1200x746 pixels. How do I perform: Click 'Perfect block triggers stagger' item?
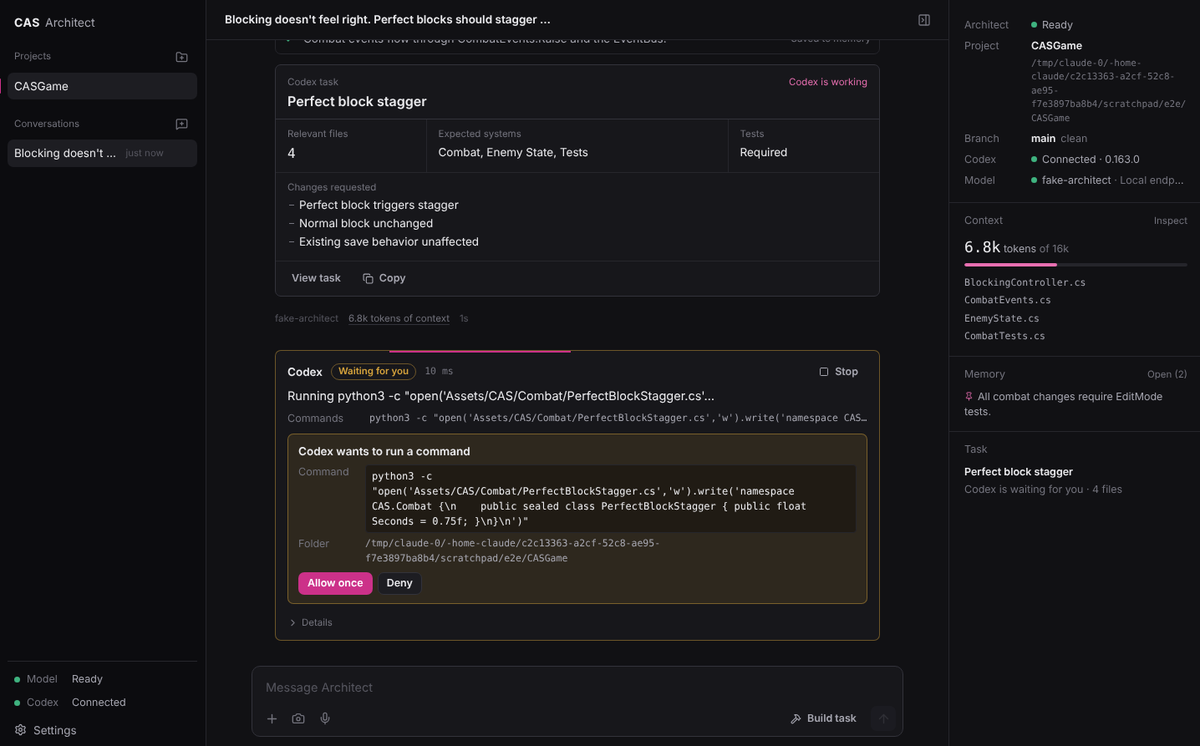click(379, 205)
